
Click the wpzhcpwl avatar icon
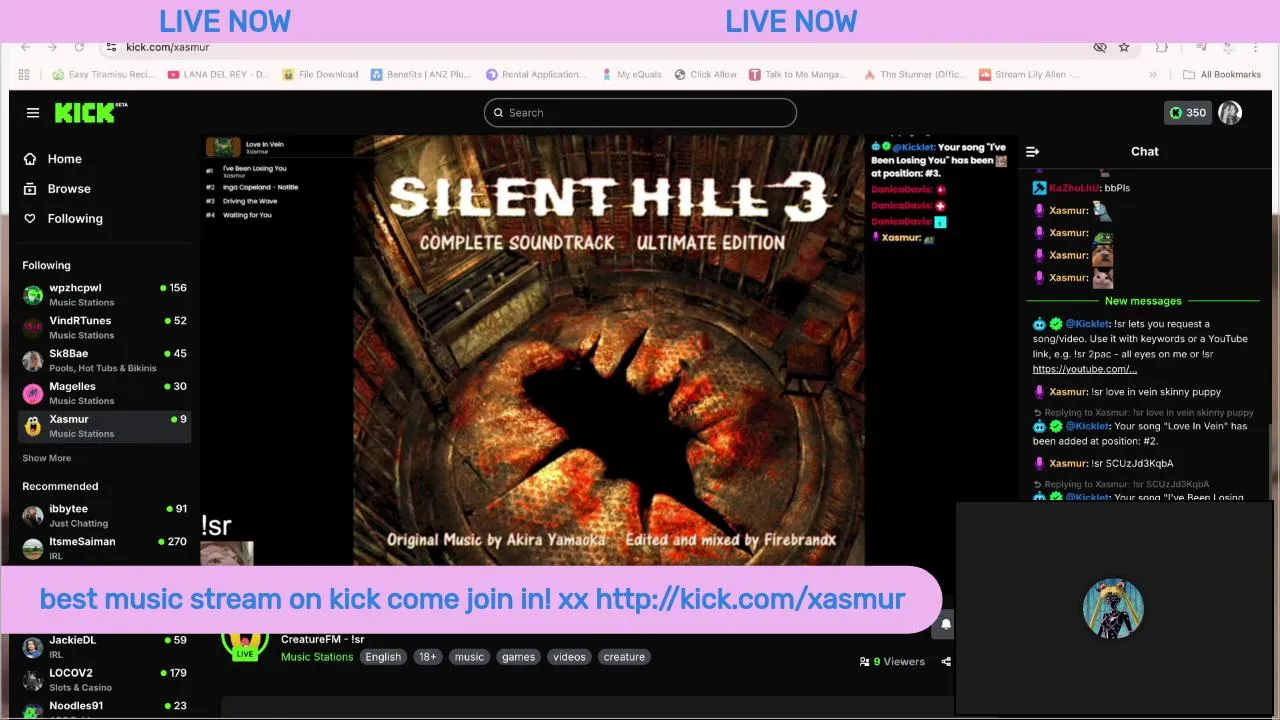(x=33, y=295)
